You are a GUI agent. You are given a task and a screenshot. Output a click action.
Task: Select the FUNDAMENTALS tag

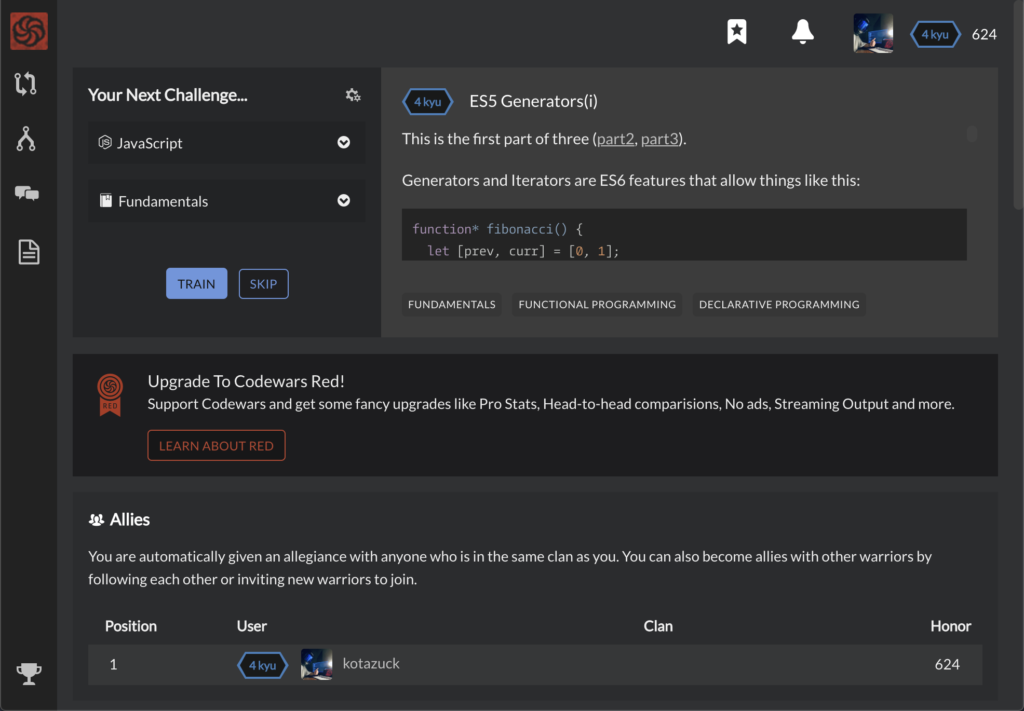point(451,304)
